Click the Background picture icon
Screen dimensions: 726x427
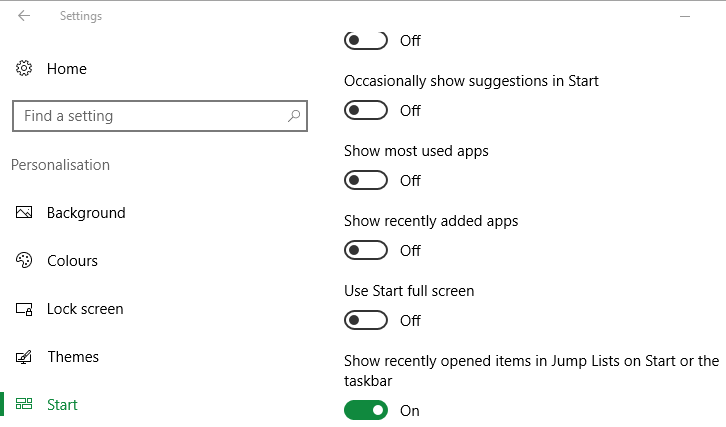pos(24,213)
